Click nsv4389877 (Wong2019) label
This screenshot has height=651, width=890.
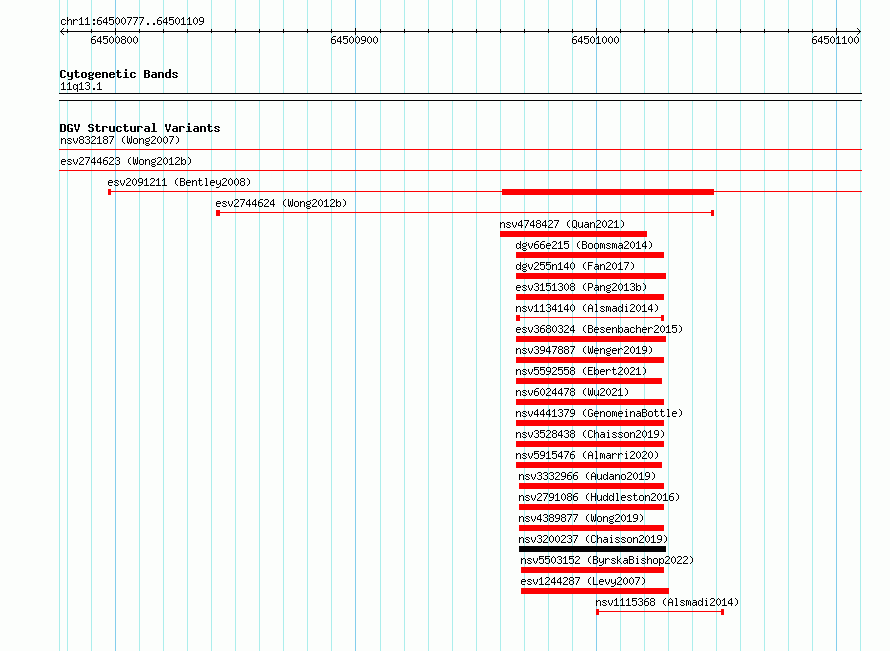coord(581,518)
